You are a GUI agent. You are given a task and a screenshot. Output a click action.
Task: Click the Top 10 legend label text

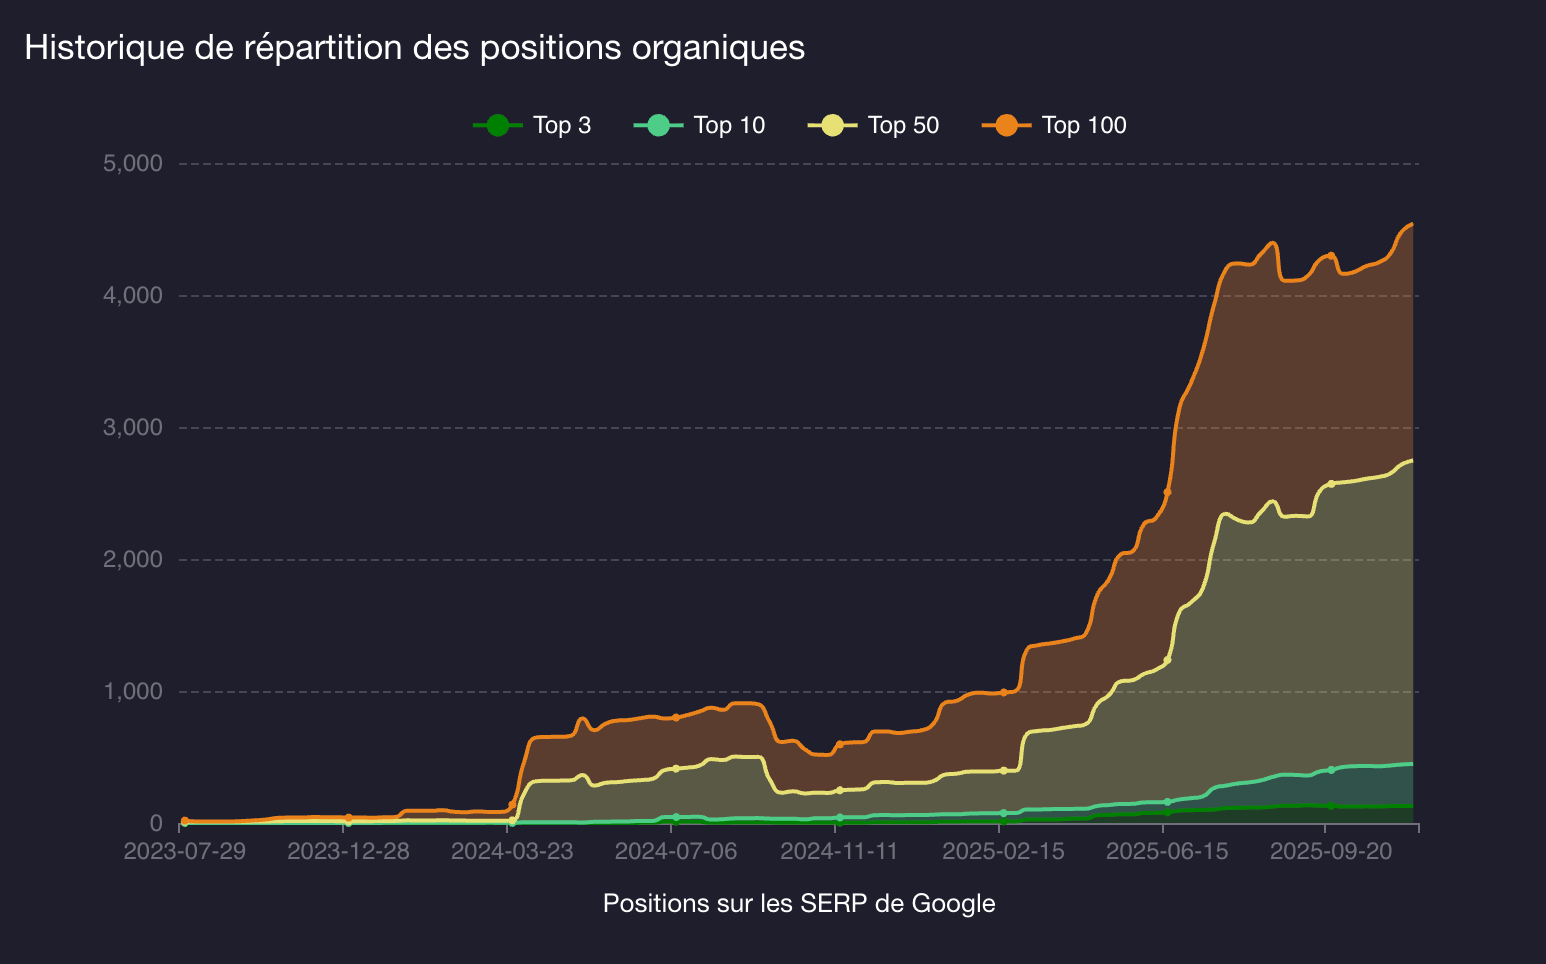[729, 124]
